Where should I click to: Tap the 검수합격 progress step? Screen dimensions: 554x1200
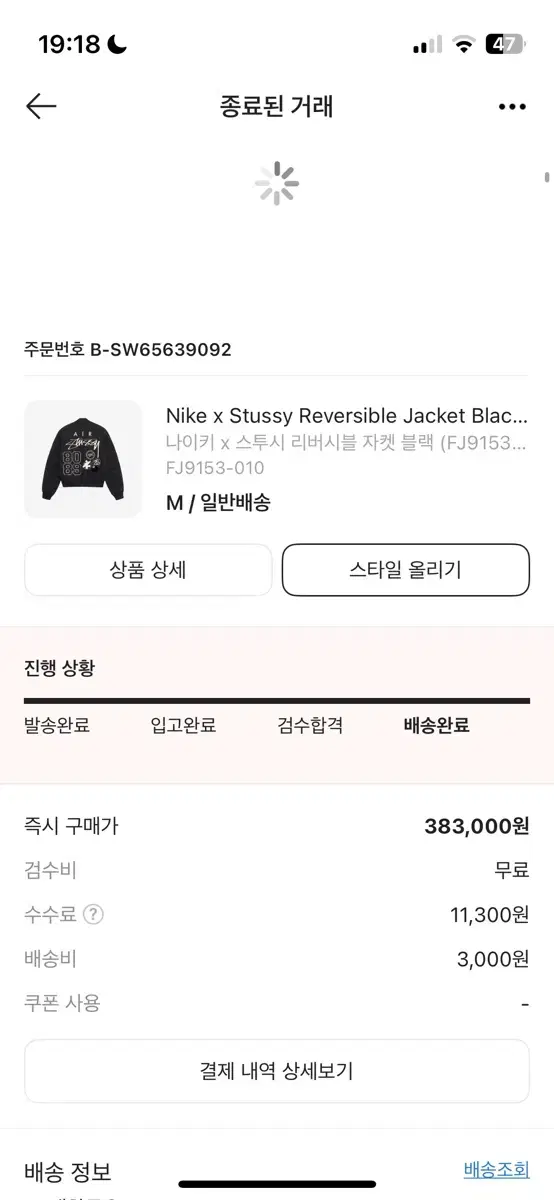[310, 726]
